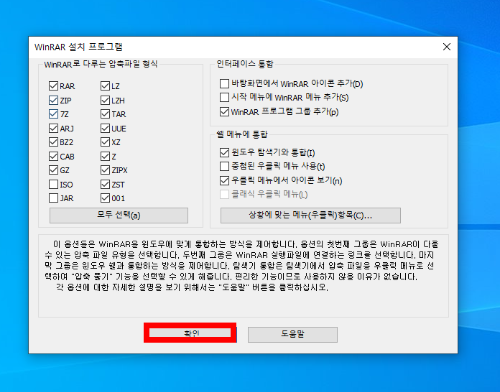Uncheck the XZ format checkbox

pyautogui.click(x=105, y=142)
